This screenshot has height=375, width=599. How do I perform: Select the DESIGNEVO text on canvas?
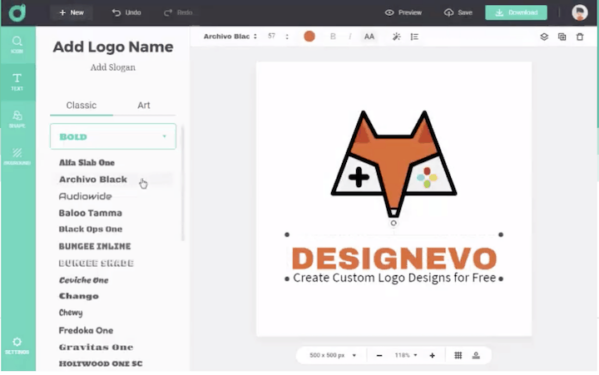pos(394,259)
